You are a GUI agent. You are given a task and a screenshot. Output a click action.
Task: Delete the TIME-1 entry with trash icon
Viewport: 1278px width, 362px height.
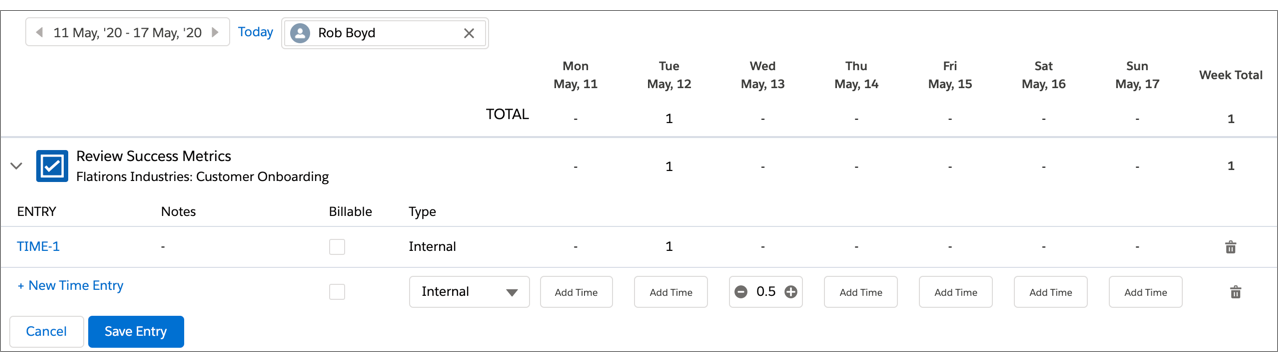1231,247
